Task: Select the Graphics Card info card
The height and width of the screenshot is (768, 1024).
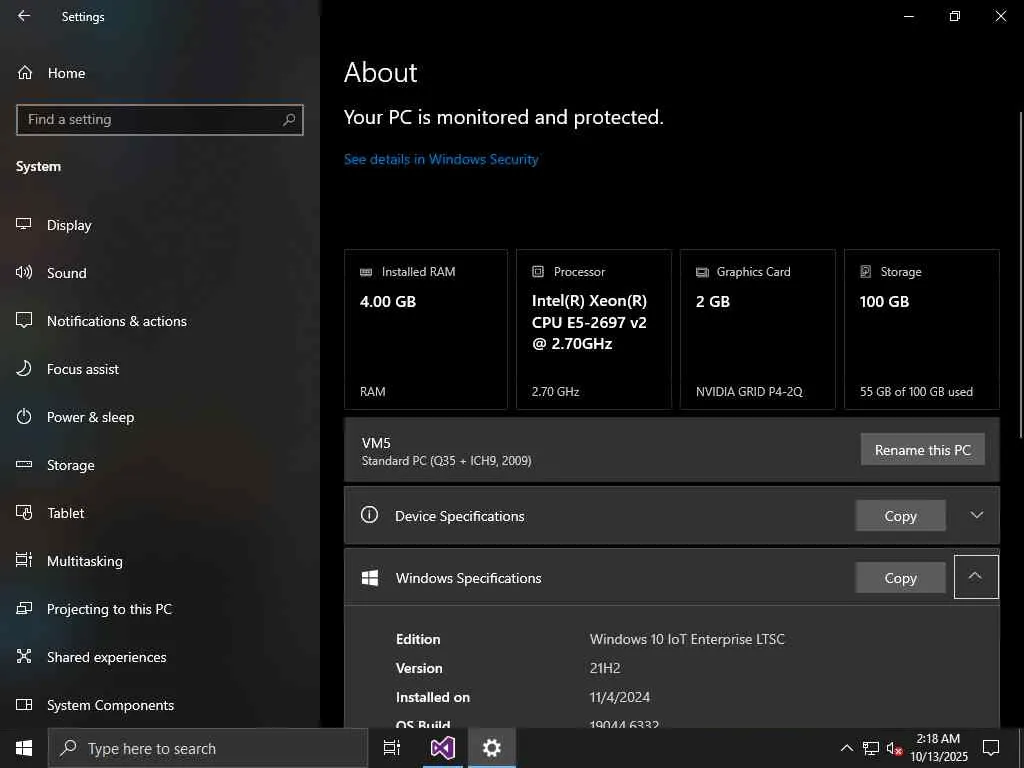Action: pos(758,329)
